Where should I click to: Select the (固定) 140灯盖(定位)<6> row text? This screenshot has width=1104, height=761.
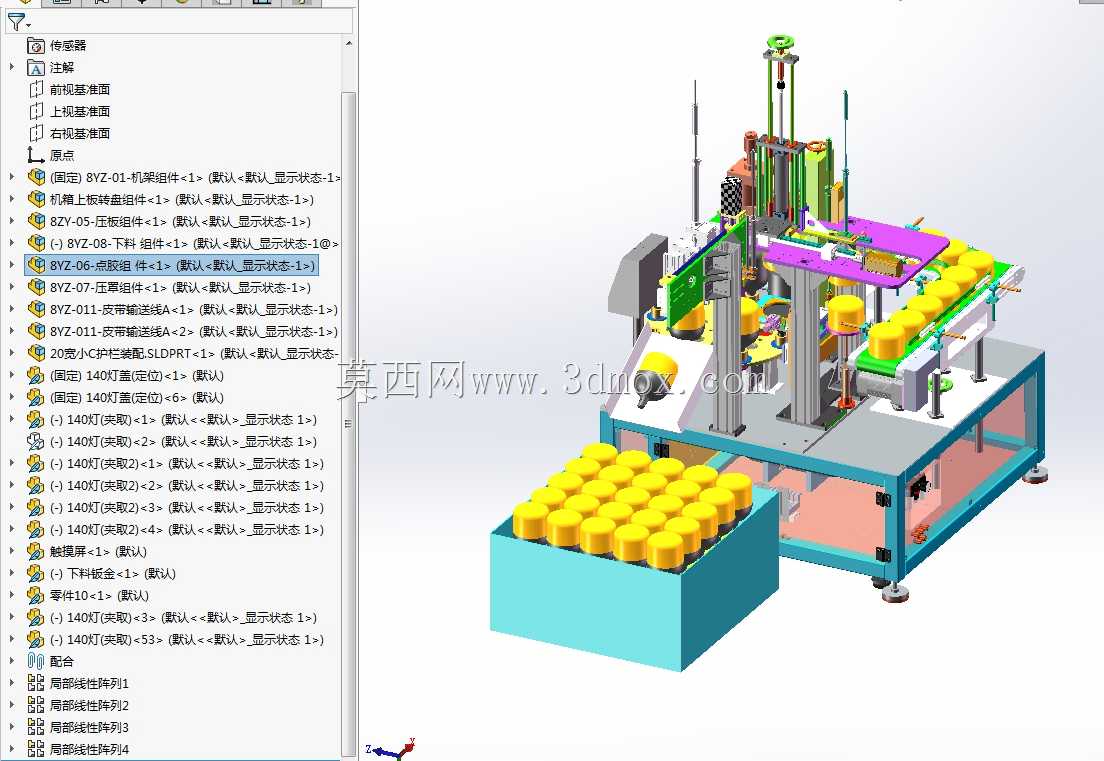[137, 397]
